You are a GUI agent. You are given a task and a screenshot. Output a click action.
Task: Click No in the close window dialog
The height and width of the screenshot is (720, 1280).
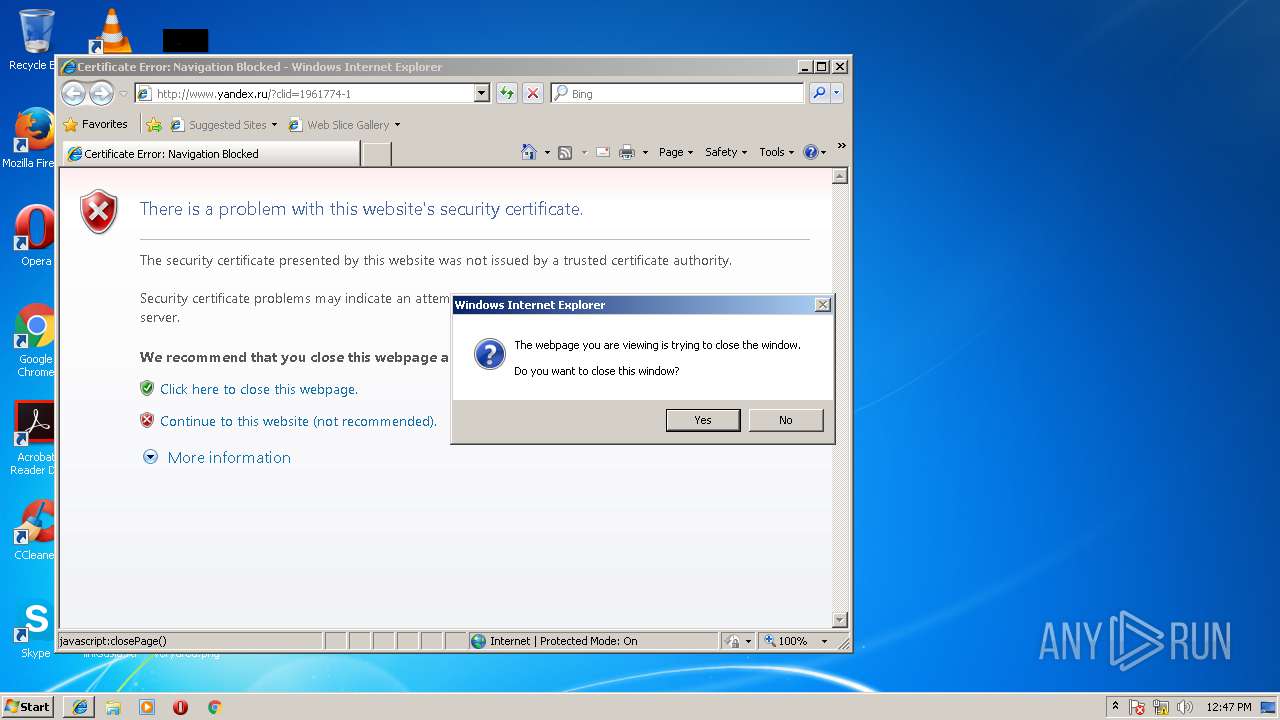click(786, 420)
